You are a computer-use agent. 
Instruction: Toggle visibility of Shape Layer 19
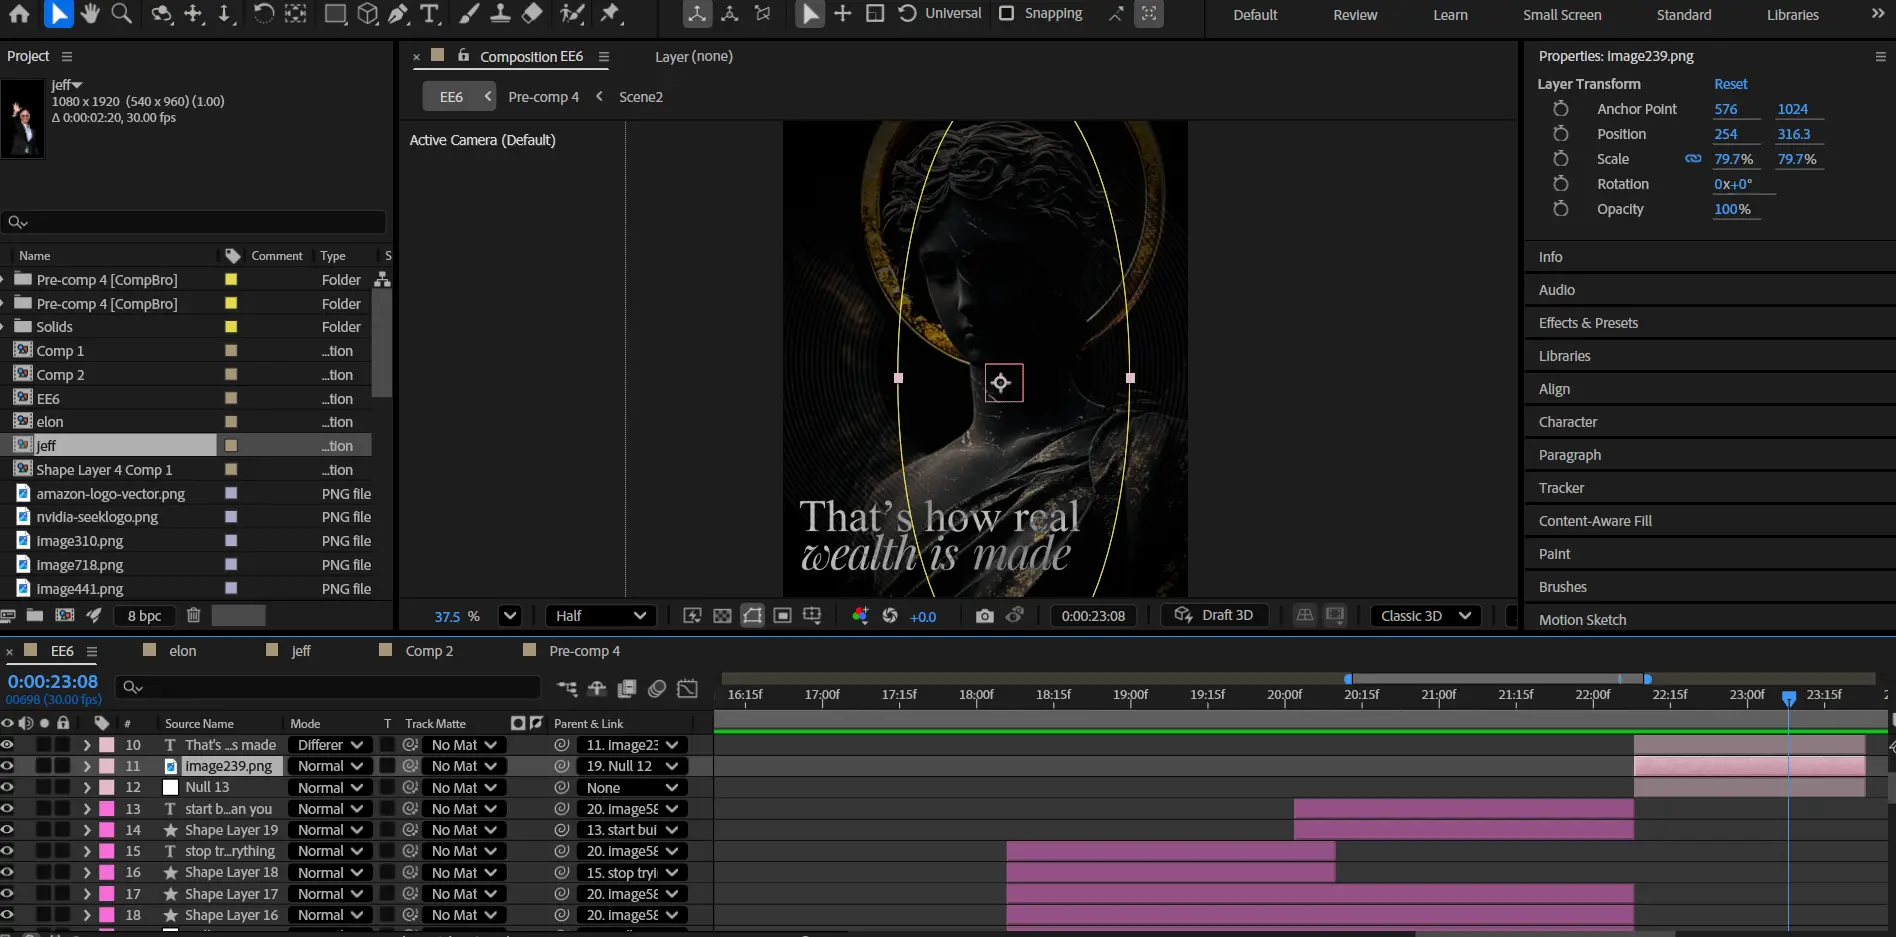[x=8, y=830]
